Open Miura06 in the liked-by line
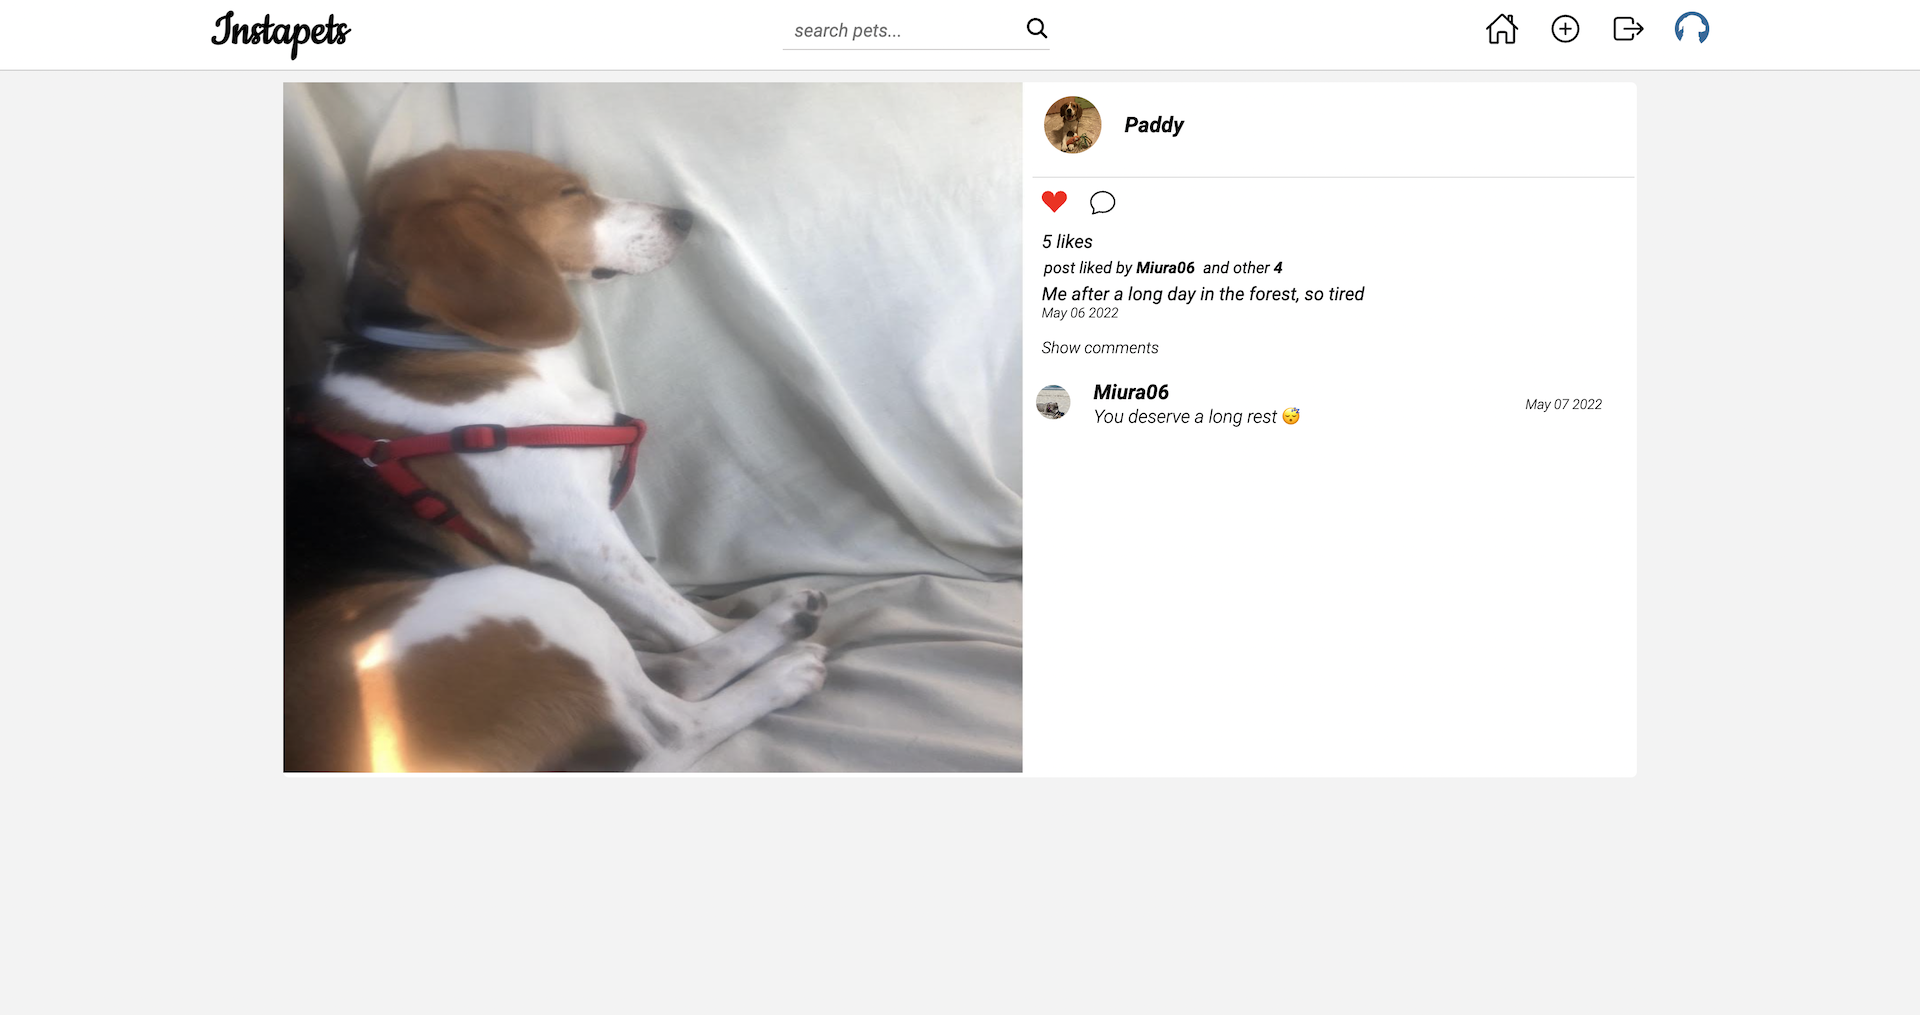 (x=1165, y=268)
